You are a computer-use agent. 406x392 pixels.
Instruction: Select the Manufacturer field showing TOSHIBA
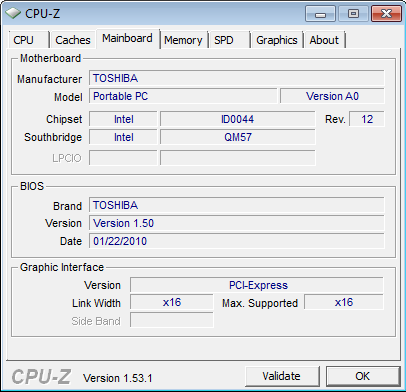point(237,78)
